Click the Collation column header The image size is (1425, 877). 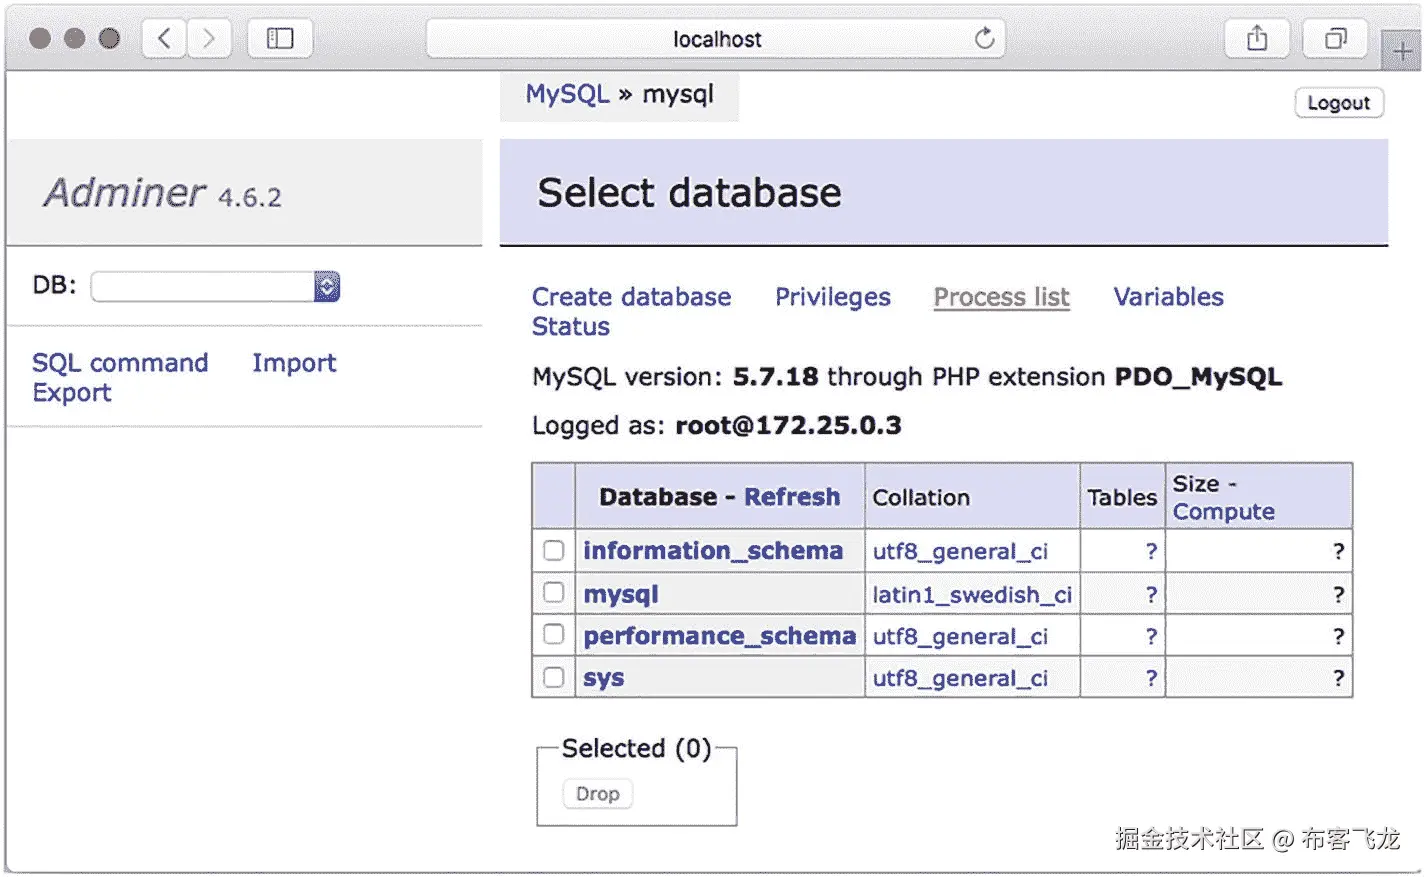click(921, 498)
